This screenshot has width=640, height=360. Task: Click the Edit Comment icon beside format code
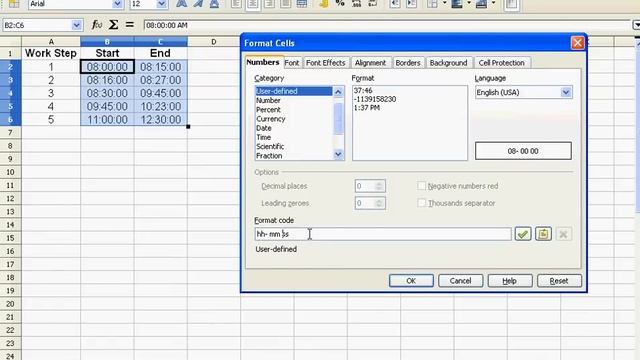[x=543, y=234]
